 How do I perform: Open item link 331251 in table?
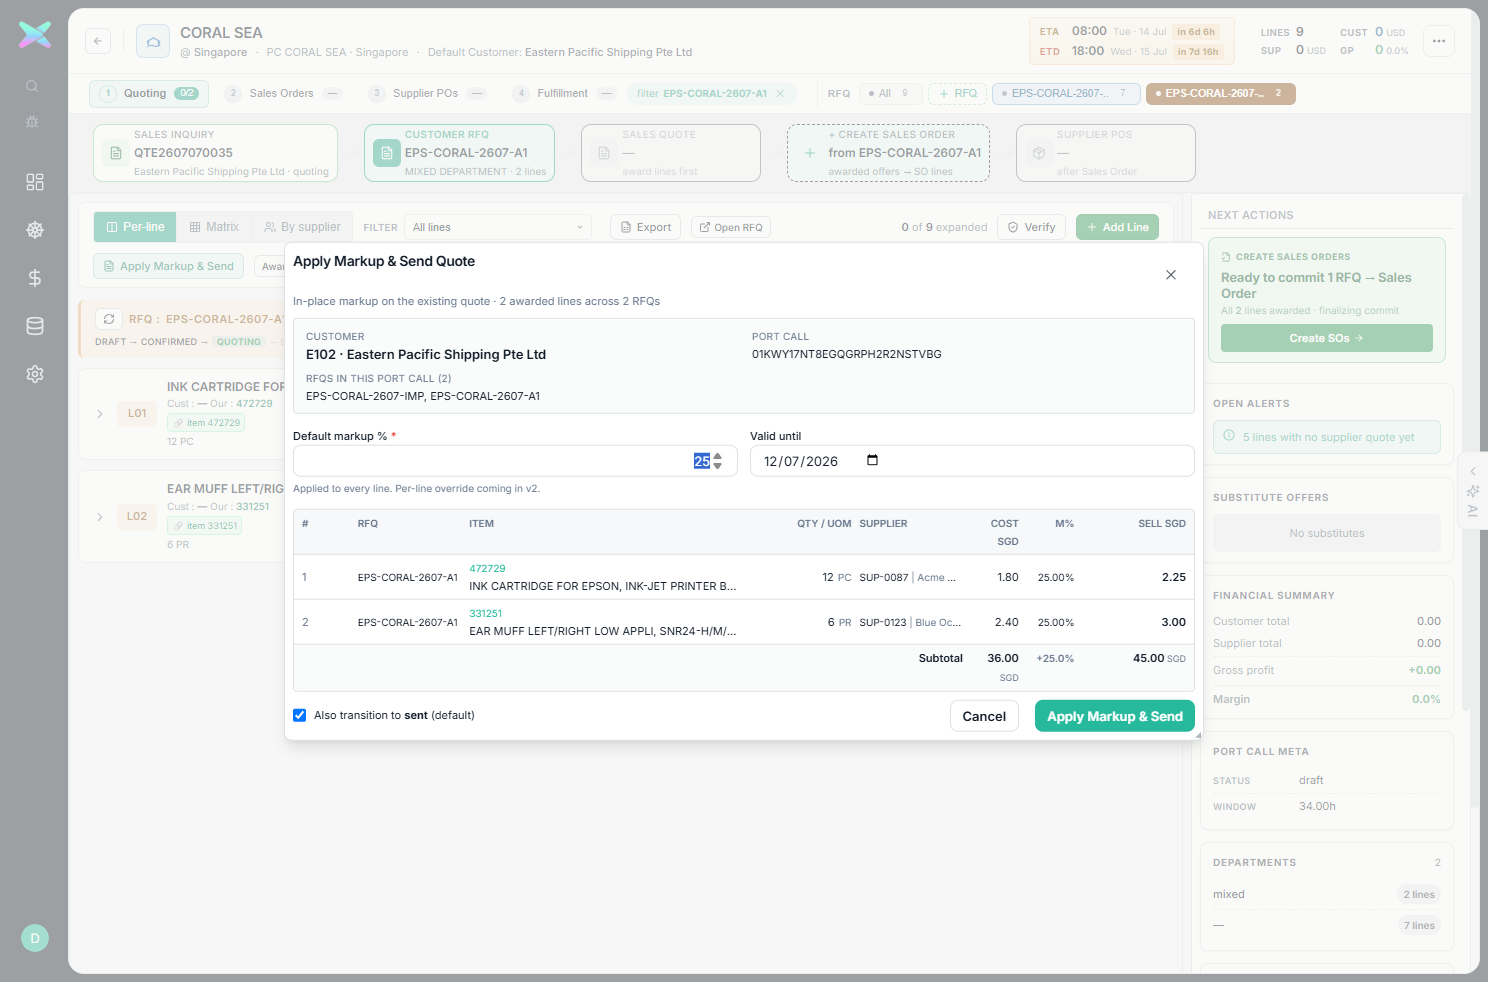[486, 613]
